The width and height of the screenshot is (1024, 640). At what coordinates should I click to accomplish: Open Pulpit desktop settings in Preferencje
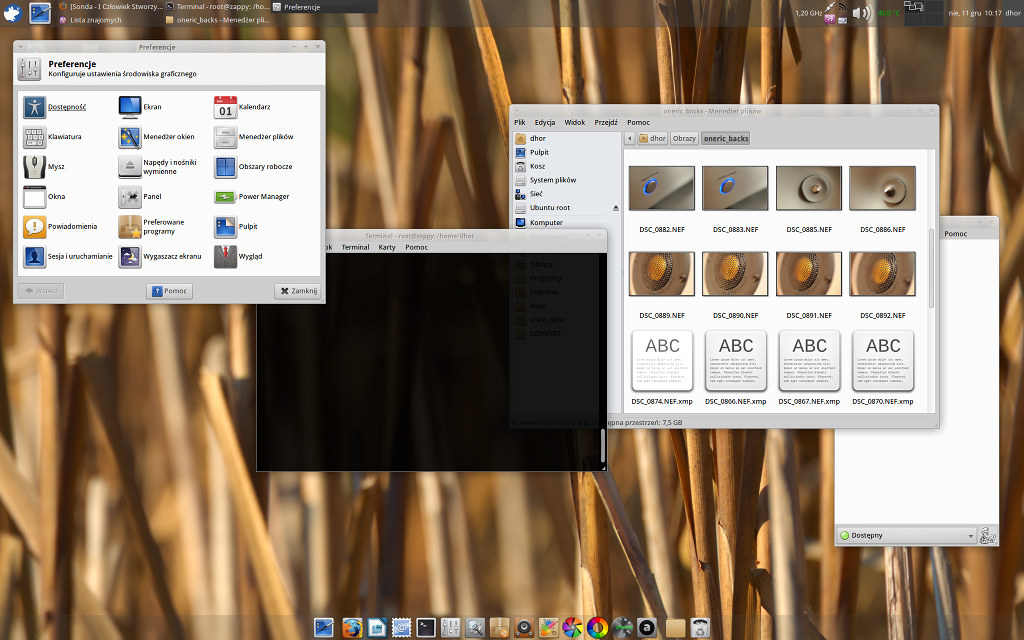click(x=236, y=227)
